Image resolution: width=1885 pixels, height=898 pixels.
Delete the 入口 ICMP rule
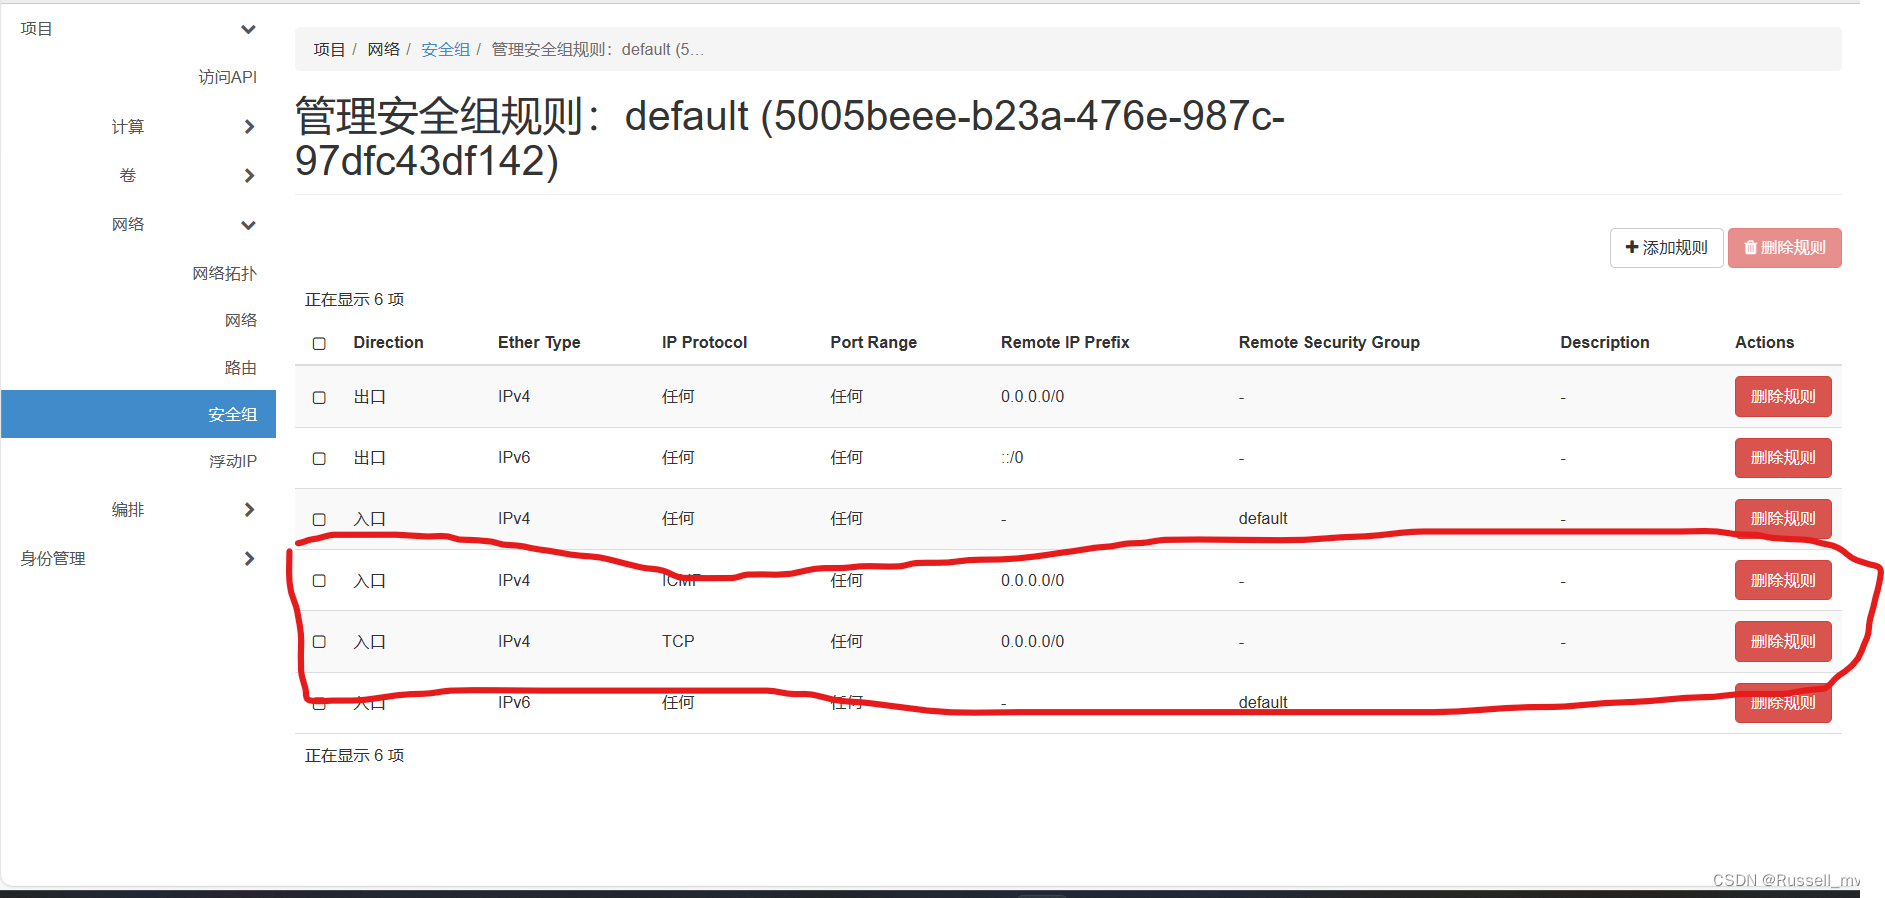(x=1783, y=580)
